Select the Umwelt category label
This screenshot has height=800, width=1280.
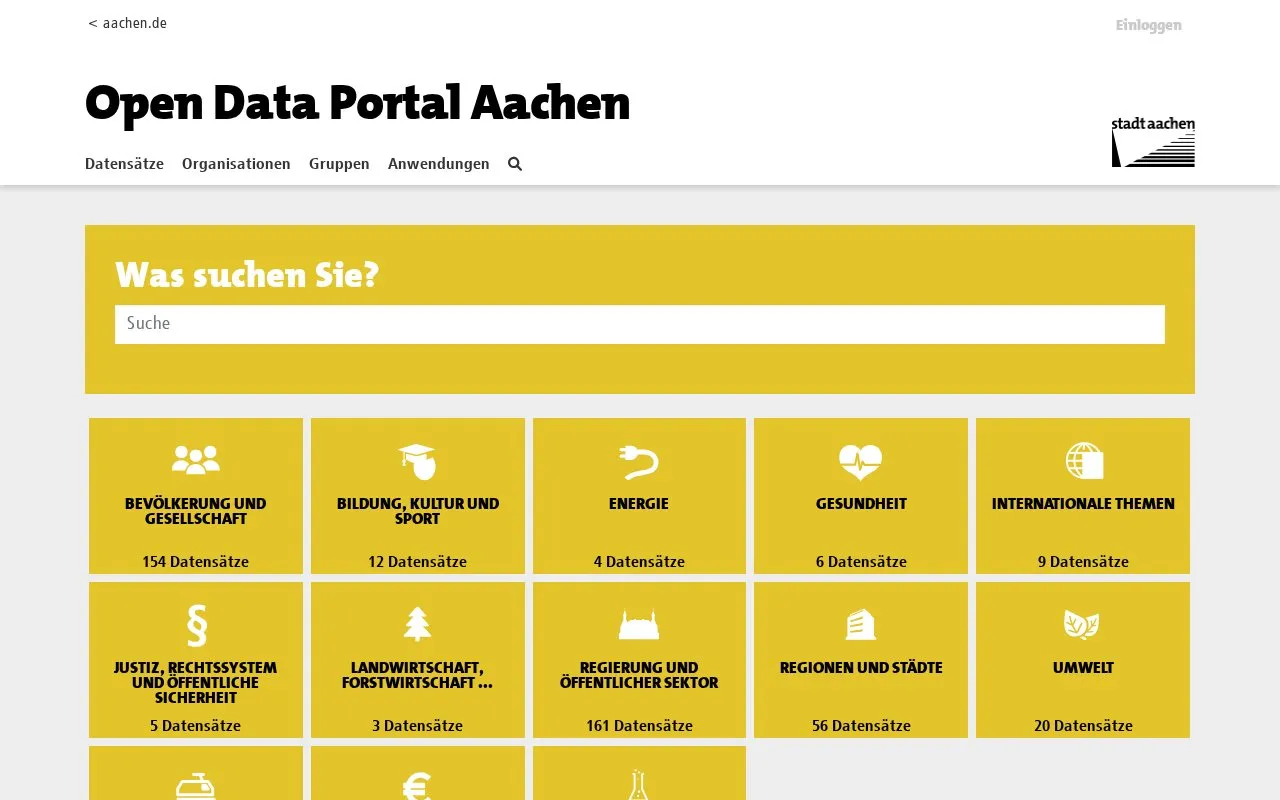coord(1083,668)
